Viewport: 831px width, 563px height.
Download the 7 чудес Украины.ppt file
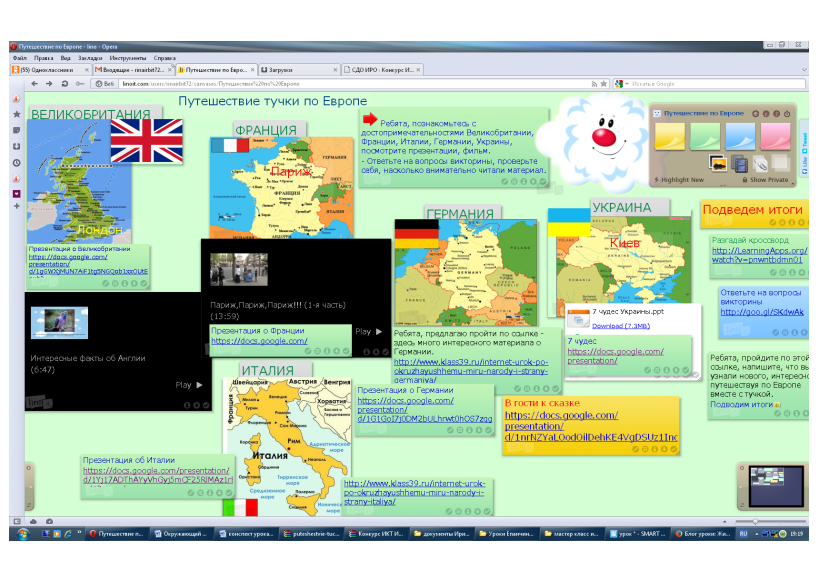[x=621, y=326]
